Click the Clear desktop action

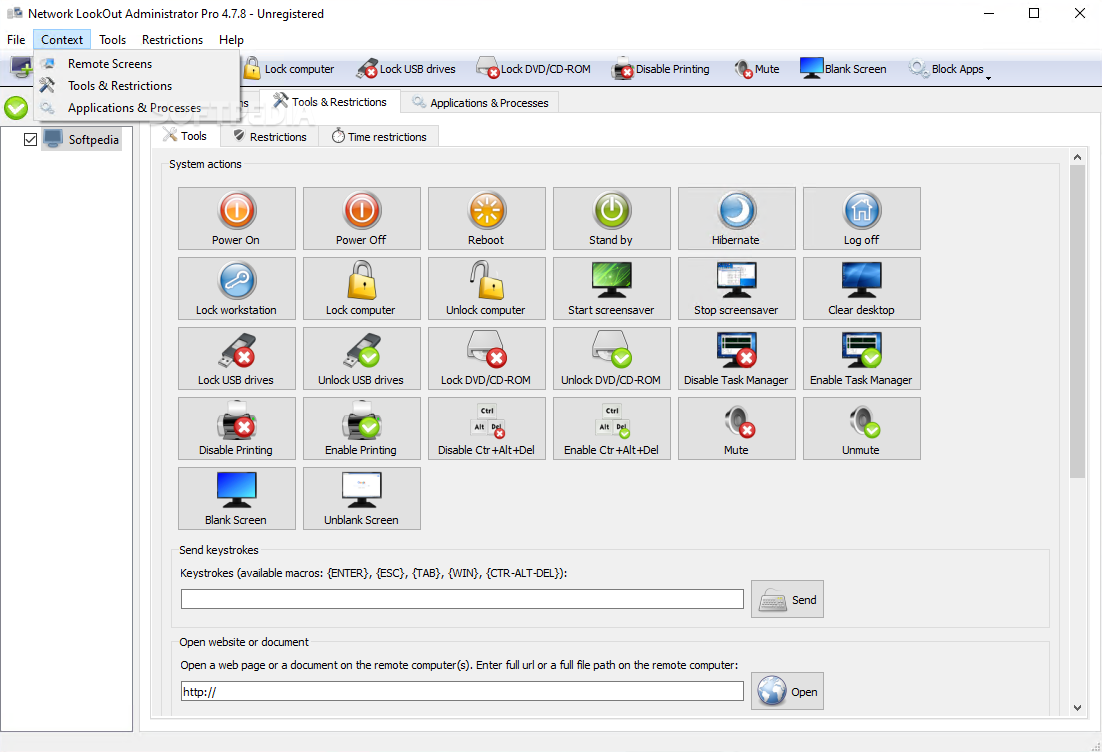click(x=862, y=288)
